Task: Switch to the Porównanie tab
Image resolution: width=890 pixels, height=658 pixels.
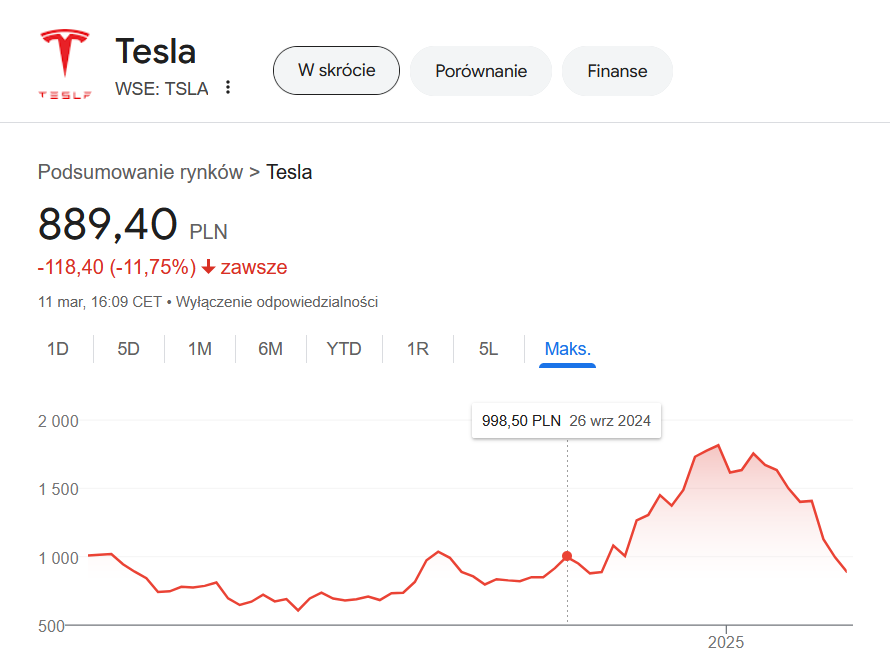Action: tap(481, 71)
